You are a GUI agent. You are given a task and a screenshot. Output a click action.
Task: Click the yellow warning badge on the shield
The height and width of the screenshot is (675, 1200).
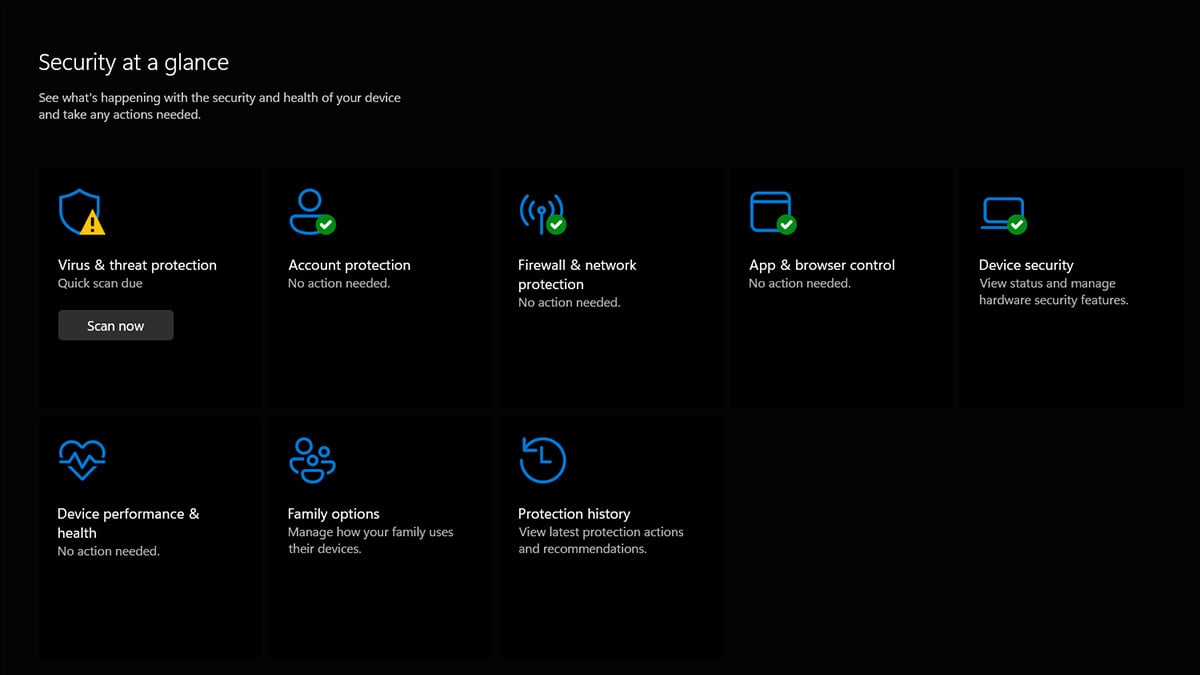(x=91, y=220)
